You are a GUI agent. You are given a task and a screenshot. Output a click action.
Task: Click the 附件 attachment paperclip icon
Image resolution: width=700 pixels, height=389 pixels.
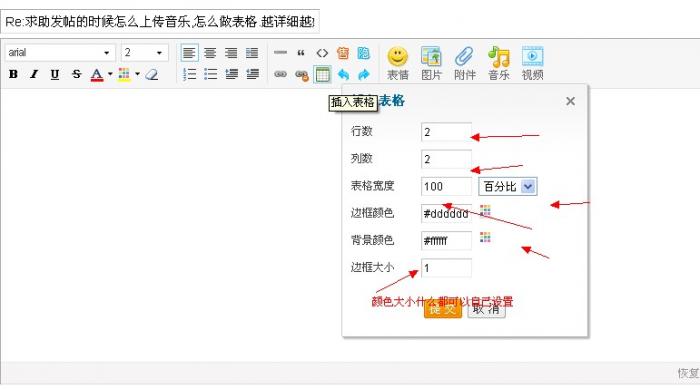tap(465, 63)
